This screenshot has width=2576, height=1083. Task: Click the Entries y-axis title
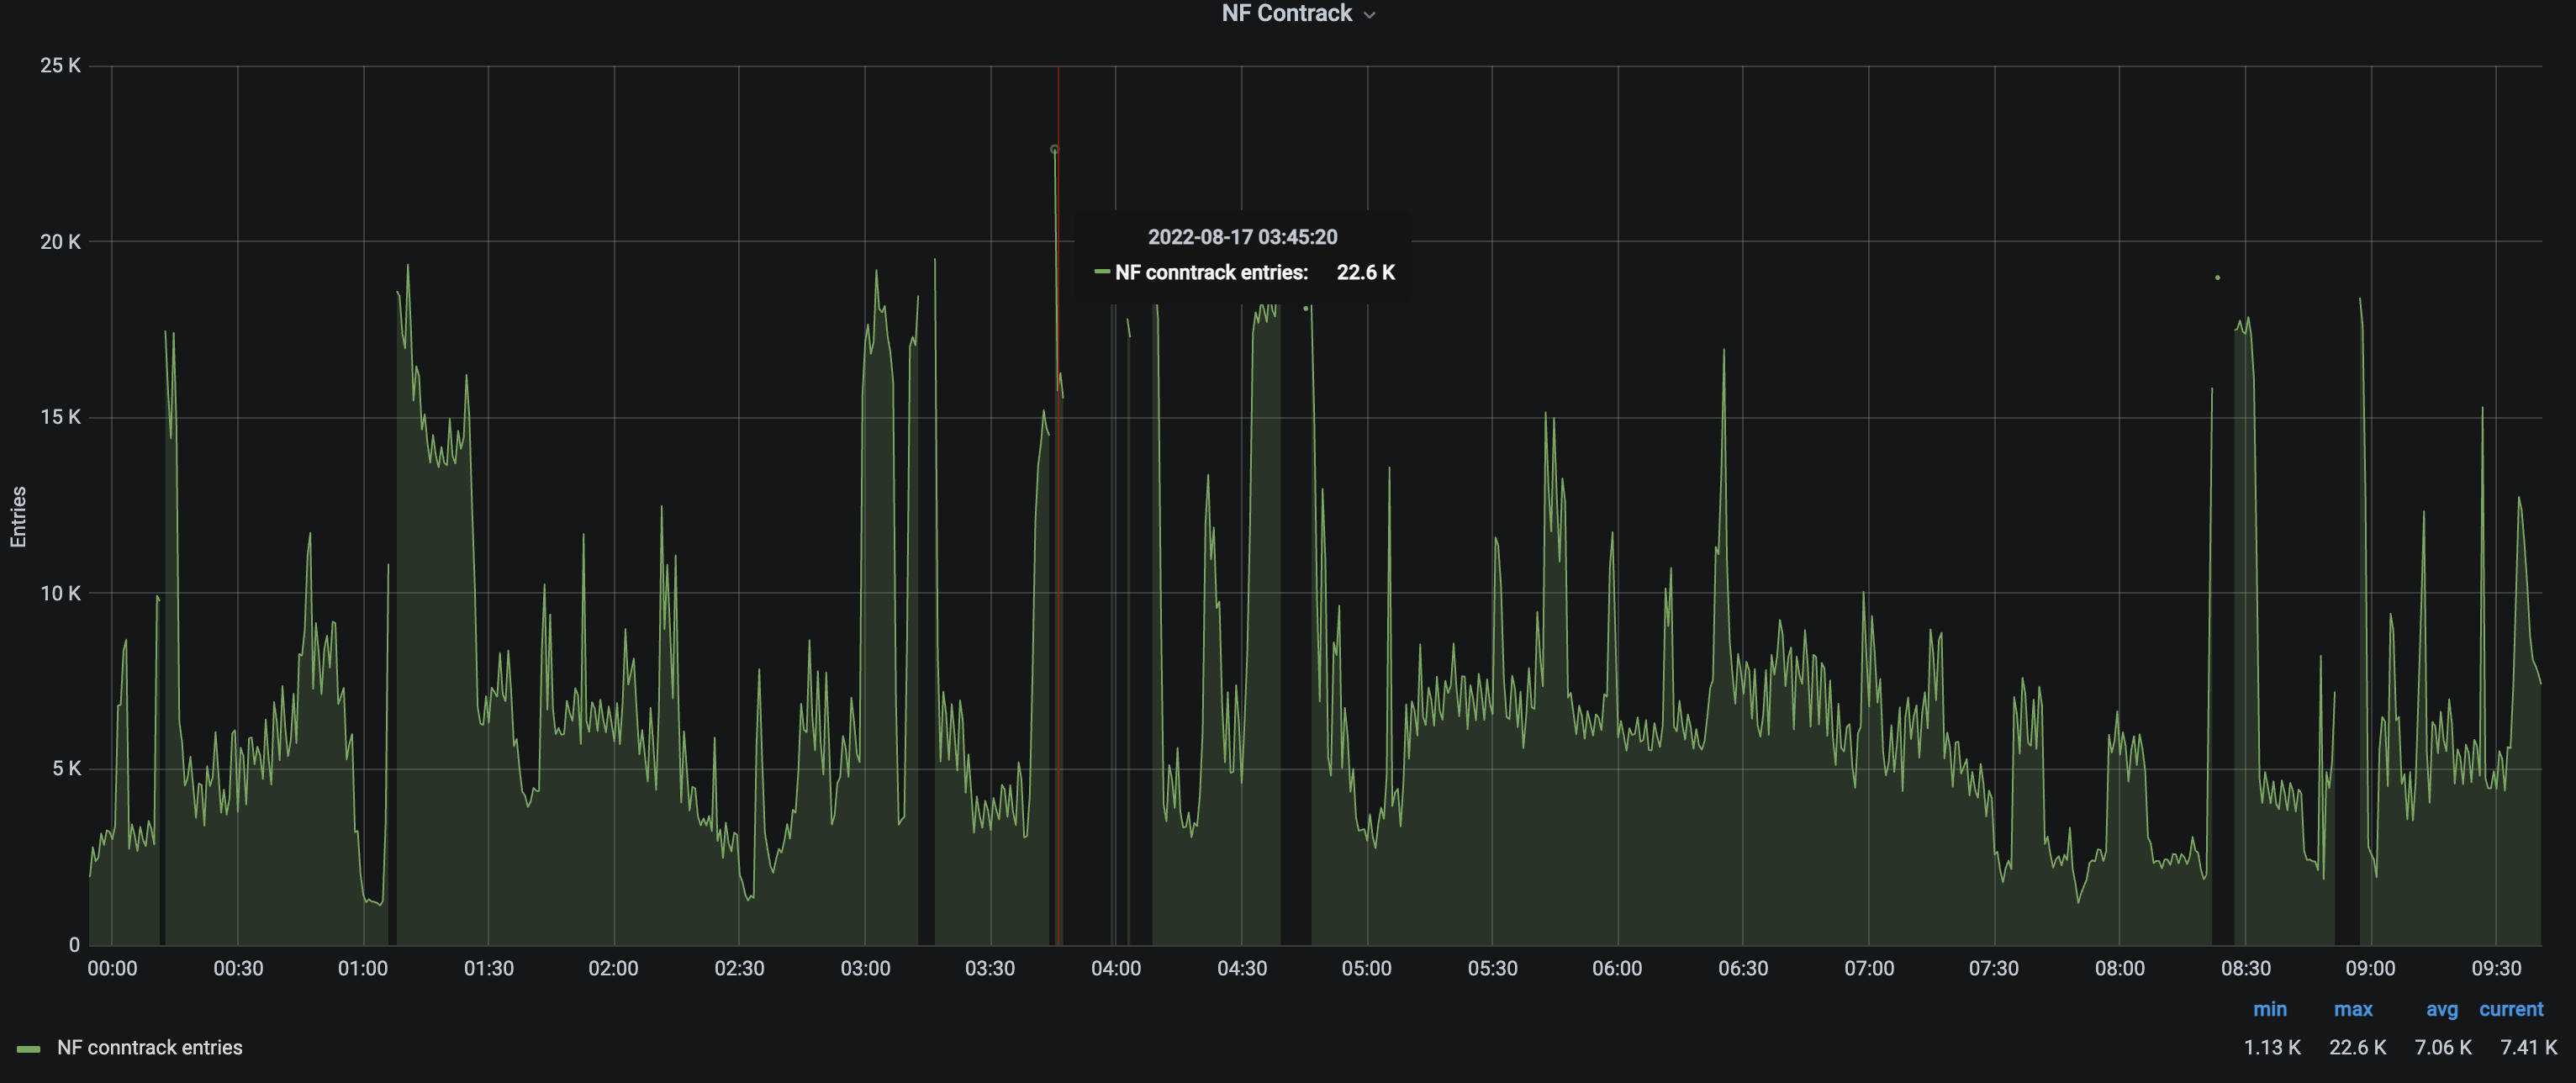18,516
